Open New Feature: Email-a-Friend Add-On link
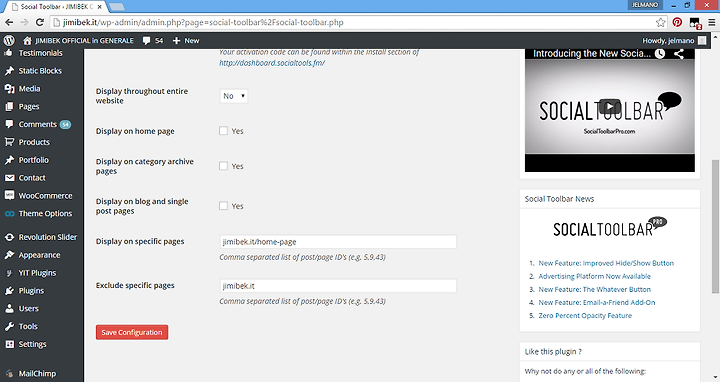The image size is (720, 382). (x=596, y=302)
